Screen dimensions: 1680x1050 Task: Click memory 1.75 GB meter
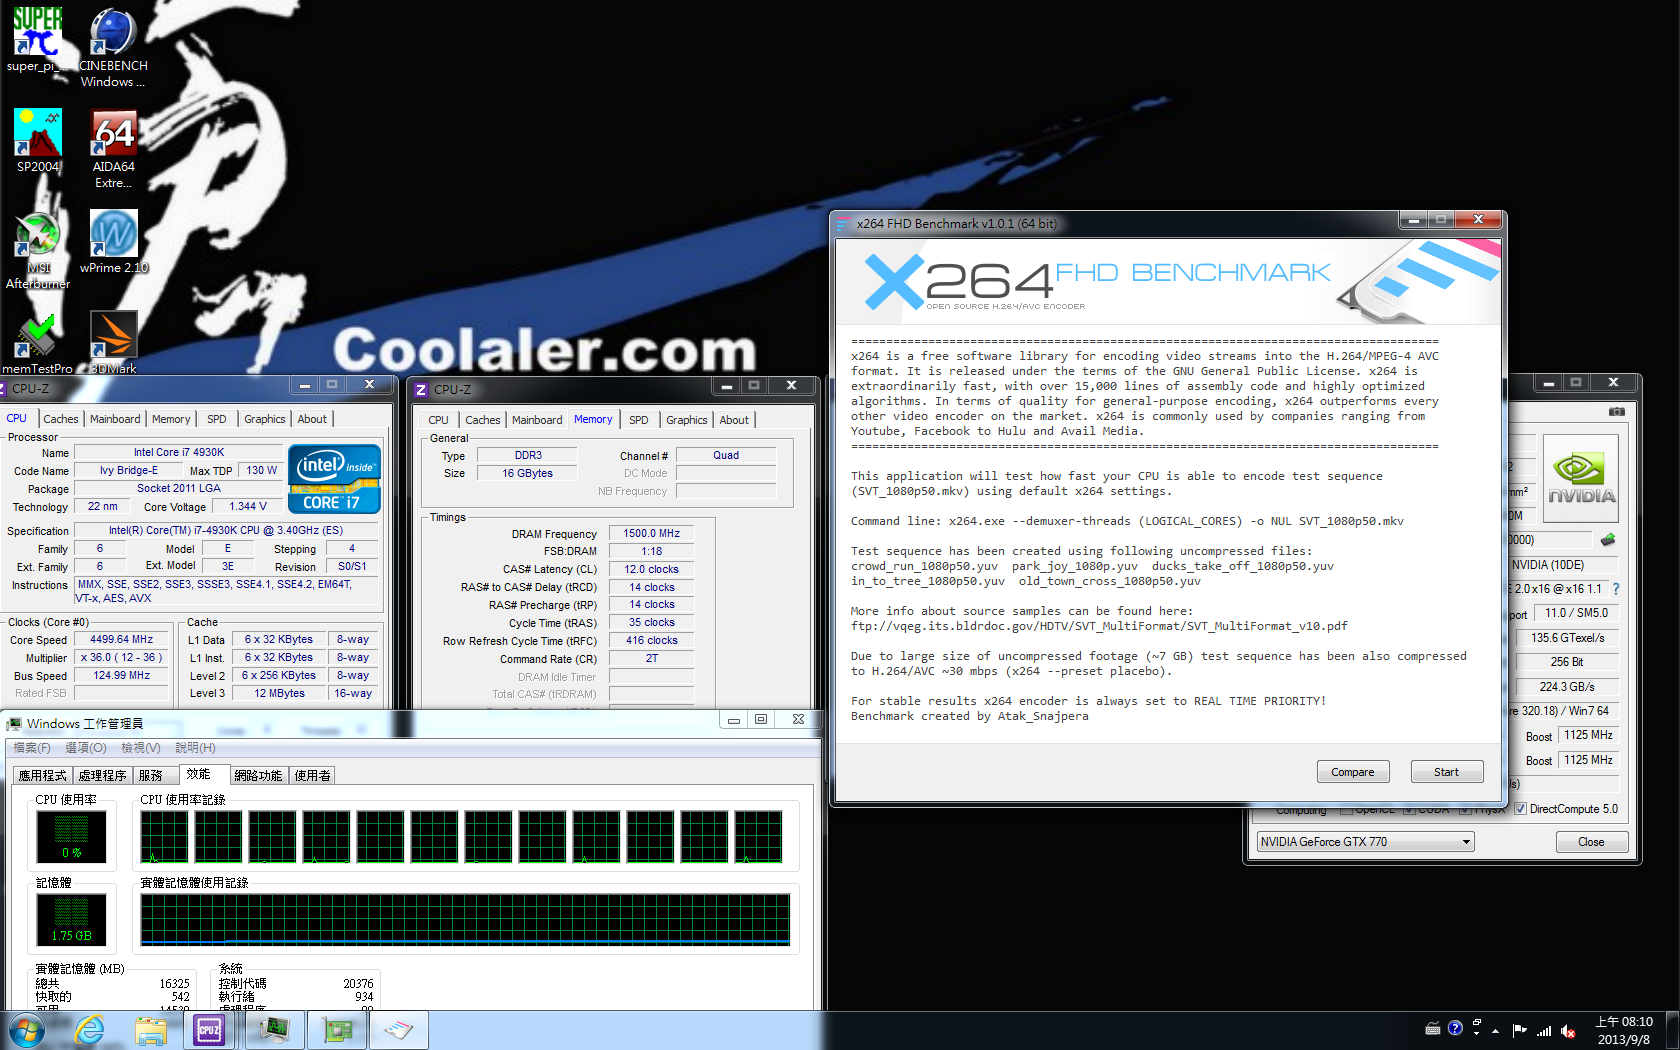click(71, 919)
